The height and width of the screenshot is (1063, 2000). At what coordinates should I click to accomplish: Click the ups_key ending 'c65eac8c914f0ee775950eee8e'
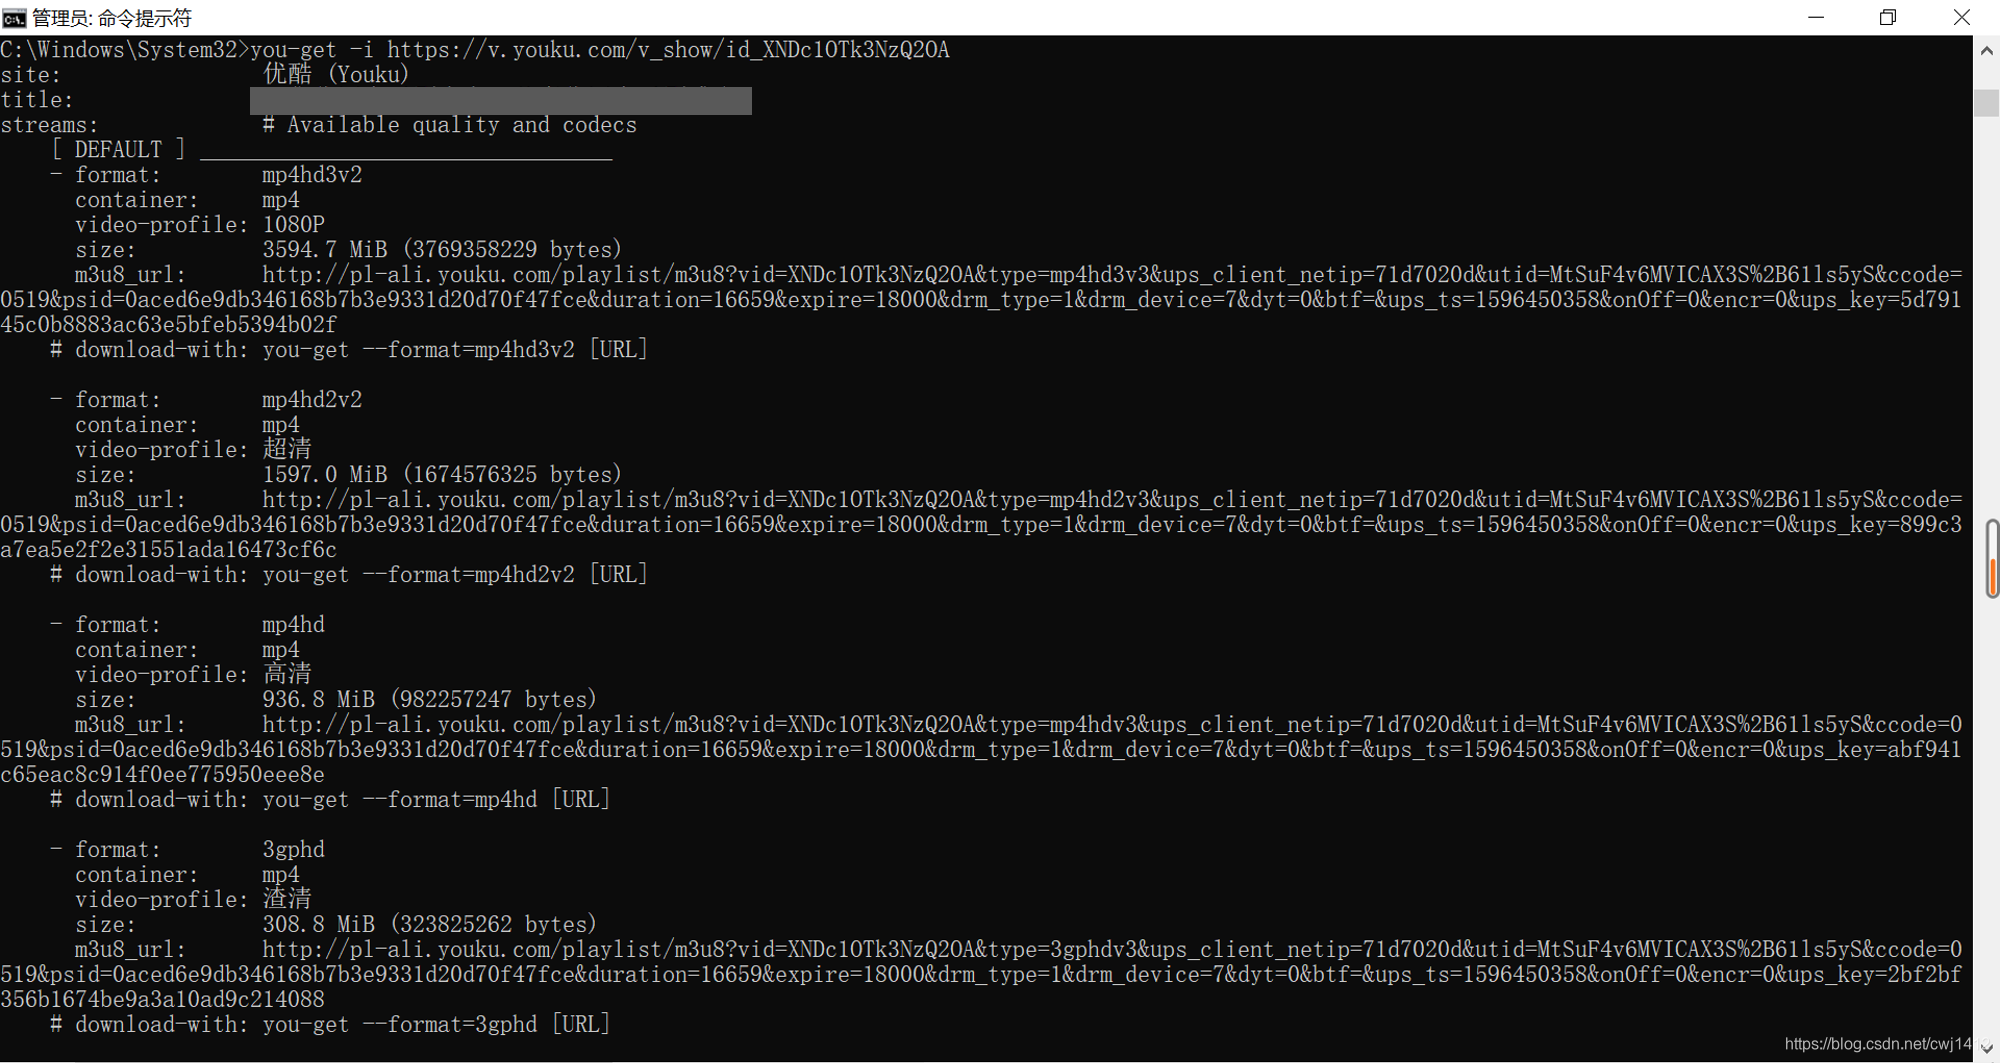[162, 775]
